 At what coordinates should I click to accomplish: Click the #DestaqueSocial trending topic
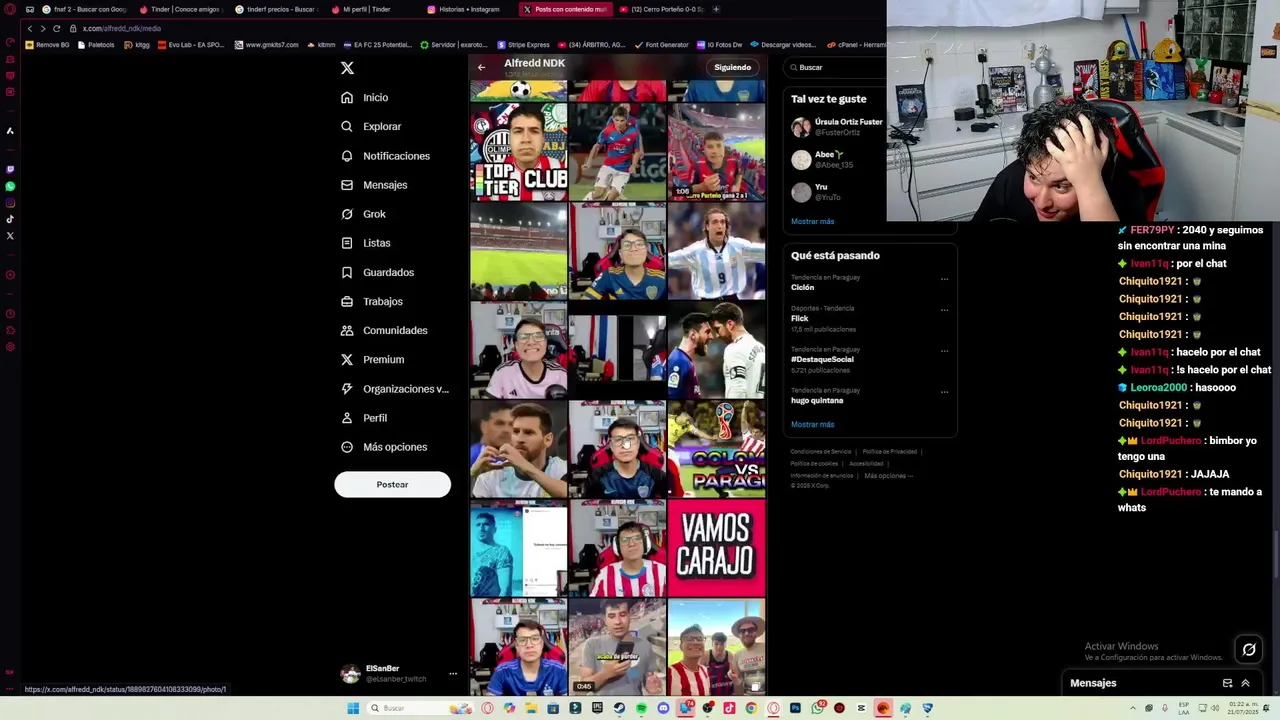(822, 359)
